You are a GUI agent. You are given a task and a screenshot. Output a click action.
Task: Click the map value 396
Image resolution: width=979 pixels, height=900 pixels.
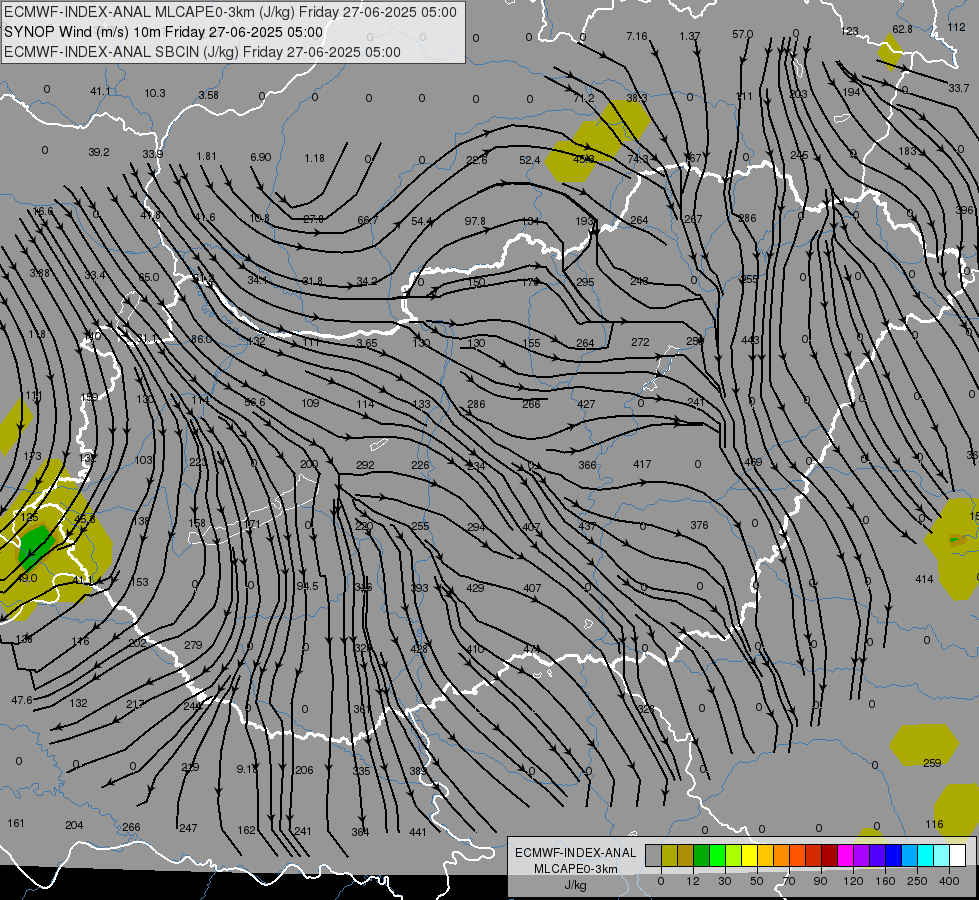964,210
